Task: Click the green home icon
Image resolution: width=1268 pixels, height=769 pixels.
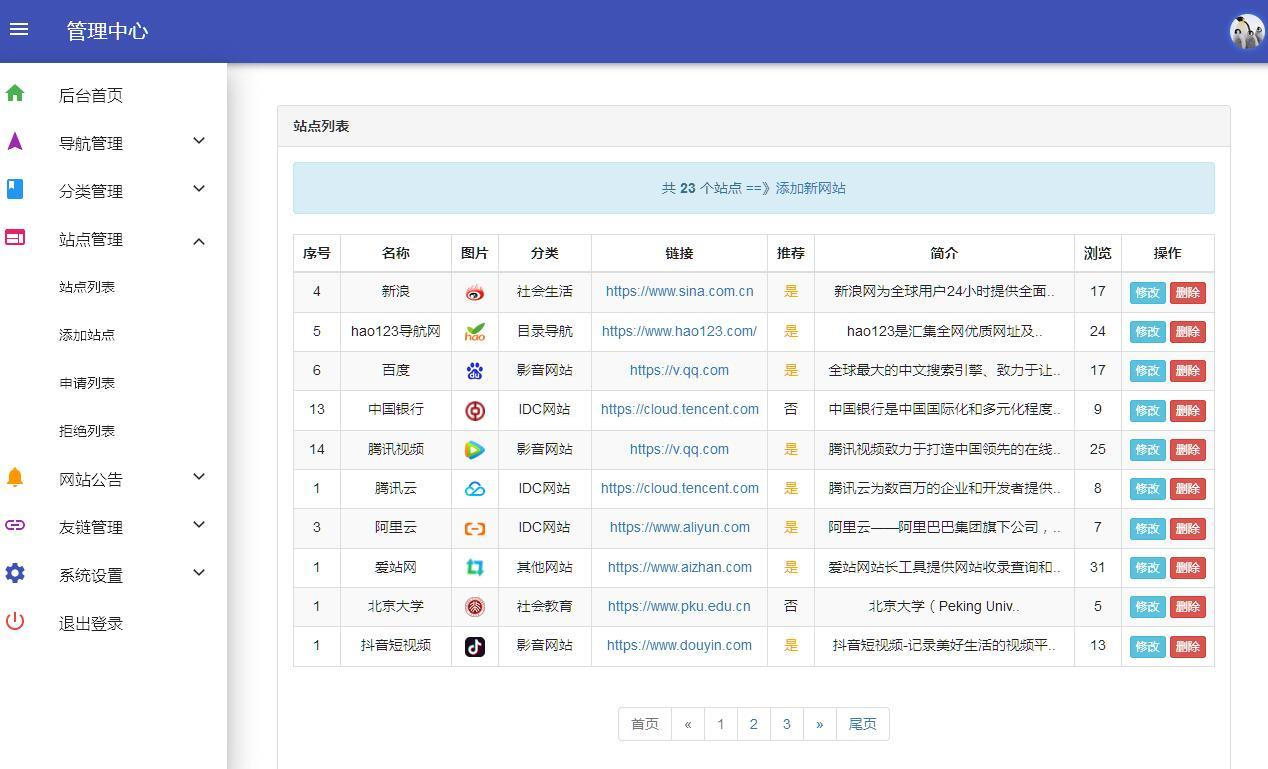Action: (x=15, y=93)
